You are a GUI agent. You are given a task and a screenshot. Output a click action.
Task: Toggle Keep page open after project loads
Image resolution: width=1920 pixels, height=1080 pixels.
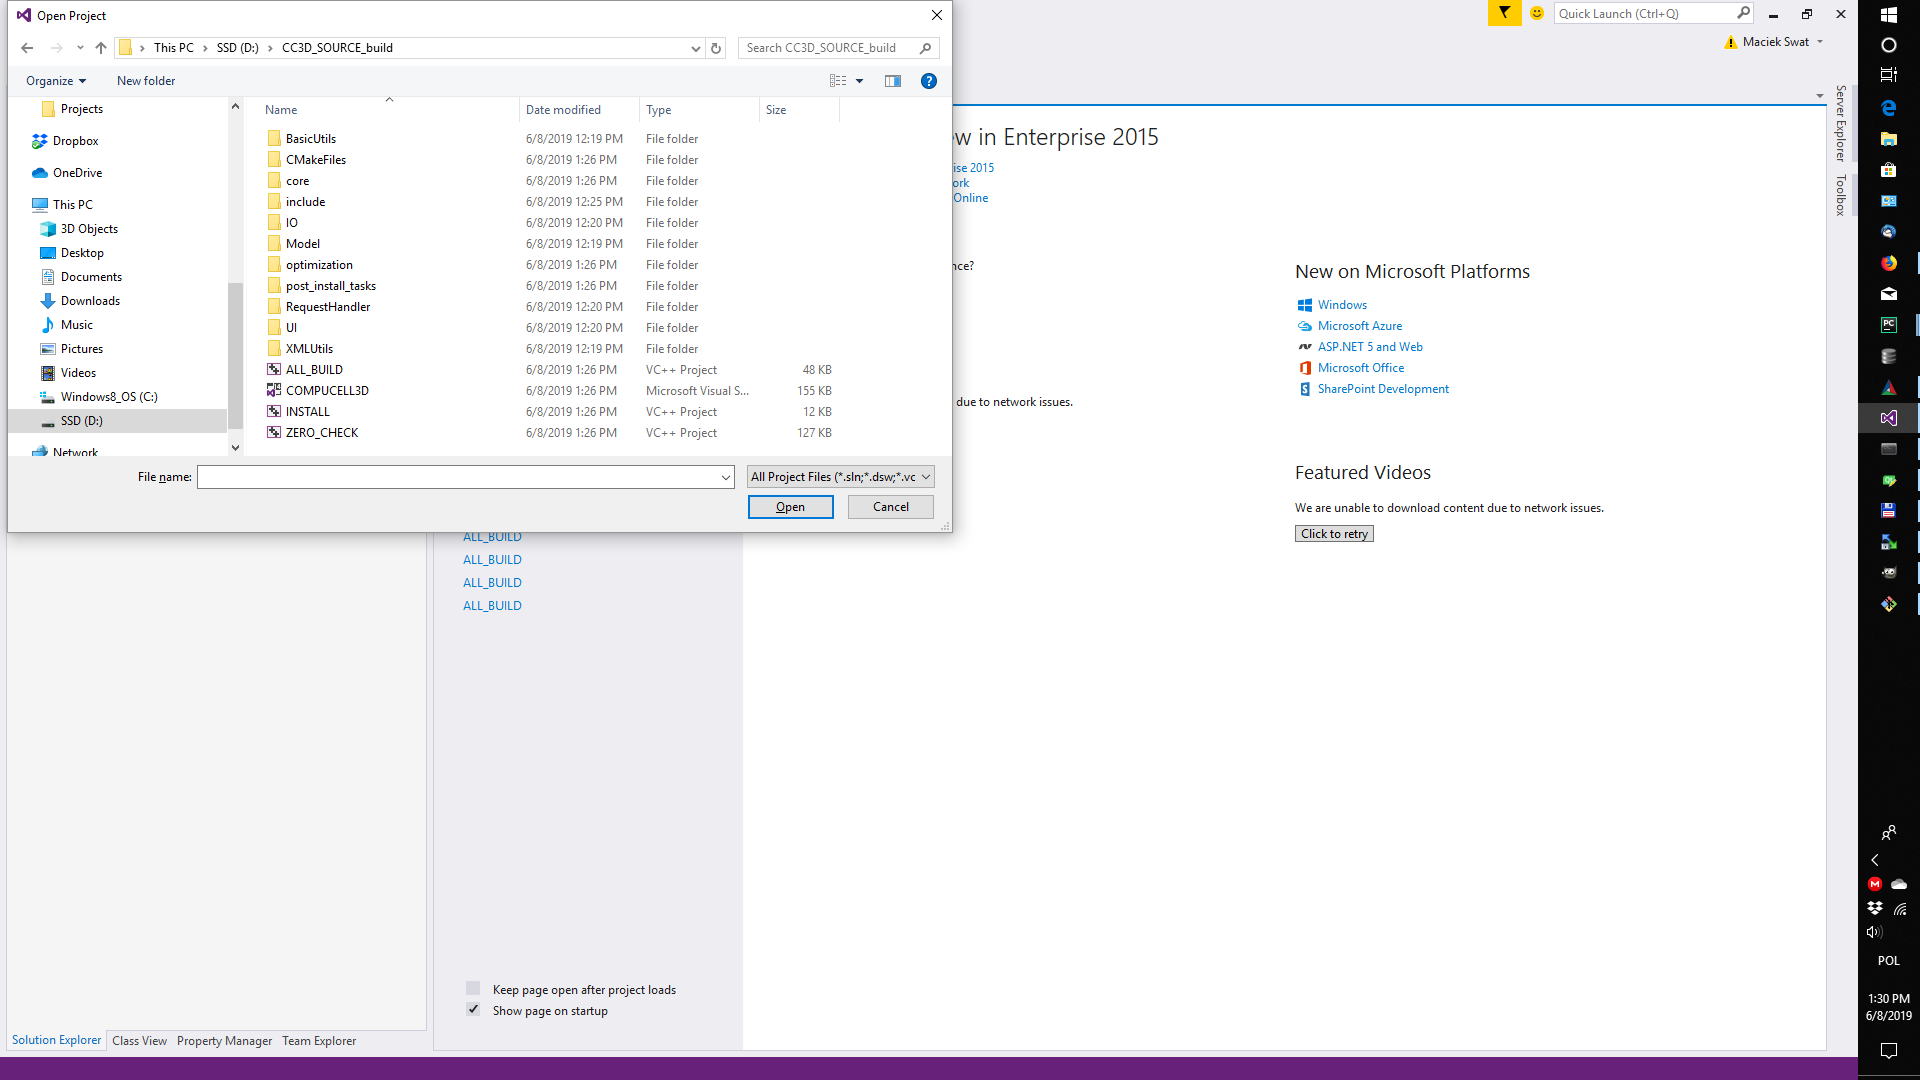(x=473, y=989)
